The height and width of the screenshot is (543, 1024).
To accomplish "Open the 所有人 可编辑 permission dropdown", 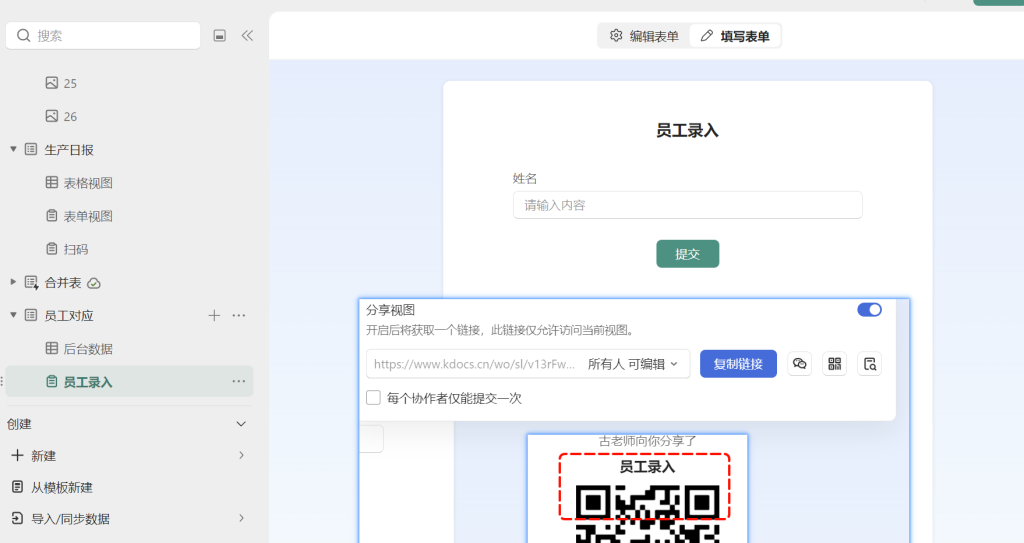I will pyautogui.click(x=632, y=364).
